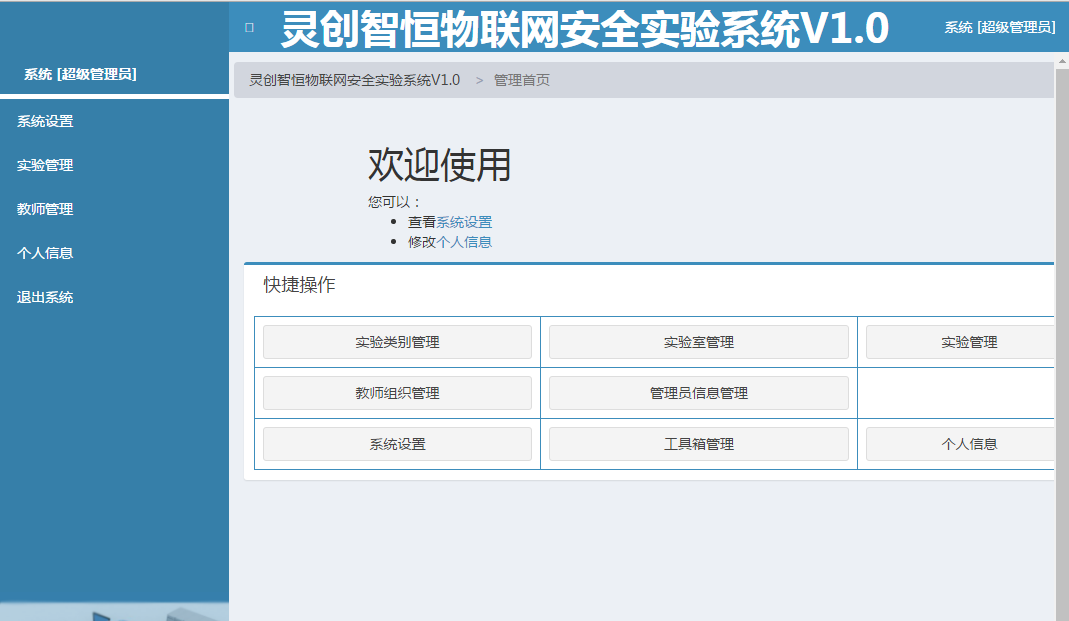The width and height of the screenshot is (1069, 621).
Task: Click the 实验室管理 quick action button
Action: (699, 342)
